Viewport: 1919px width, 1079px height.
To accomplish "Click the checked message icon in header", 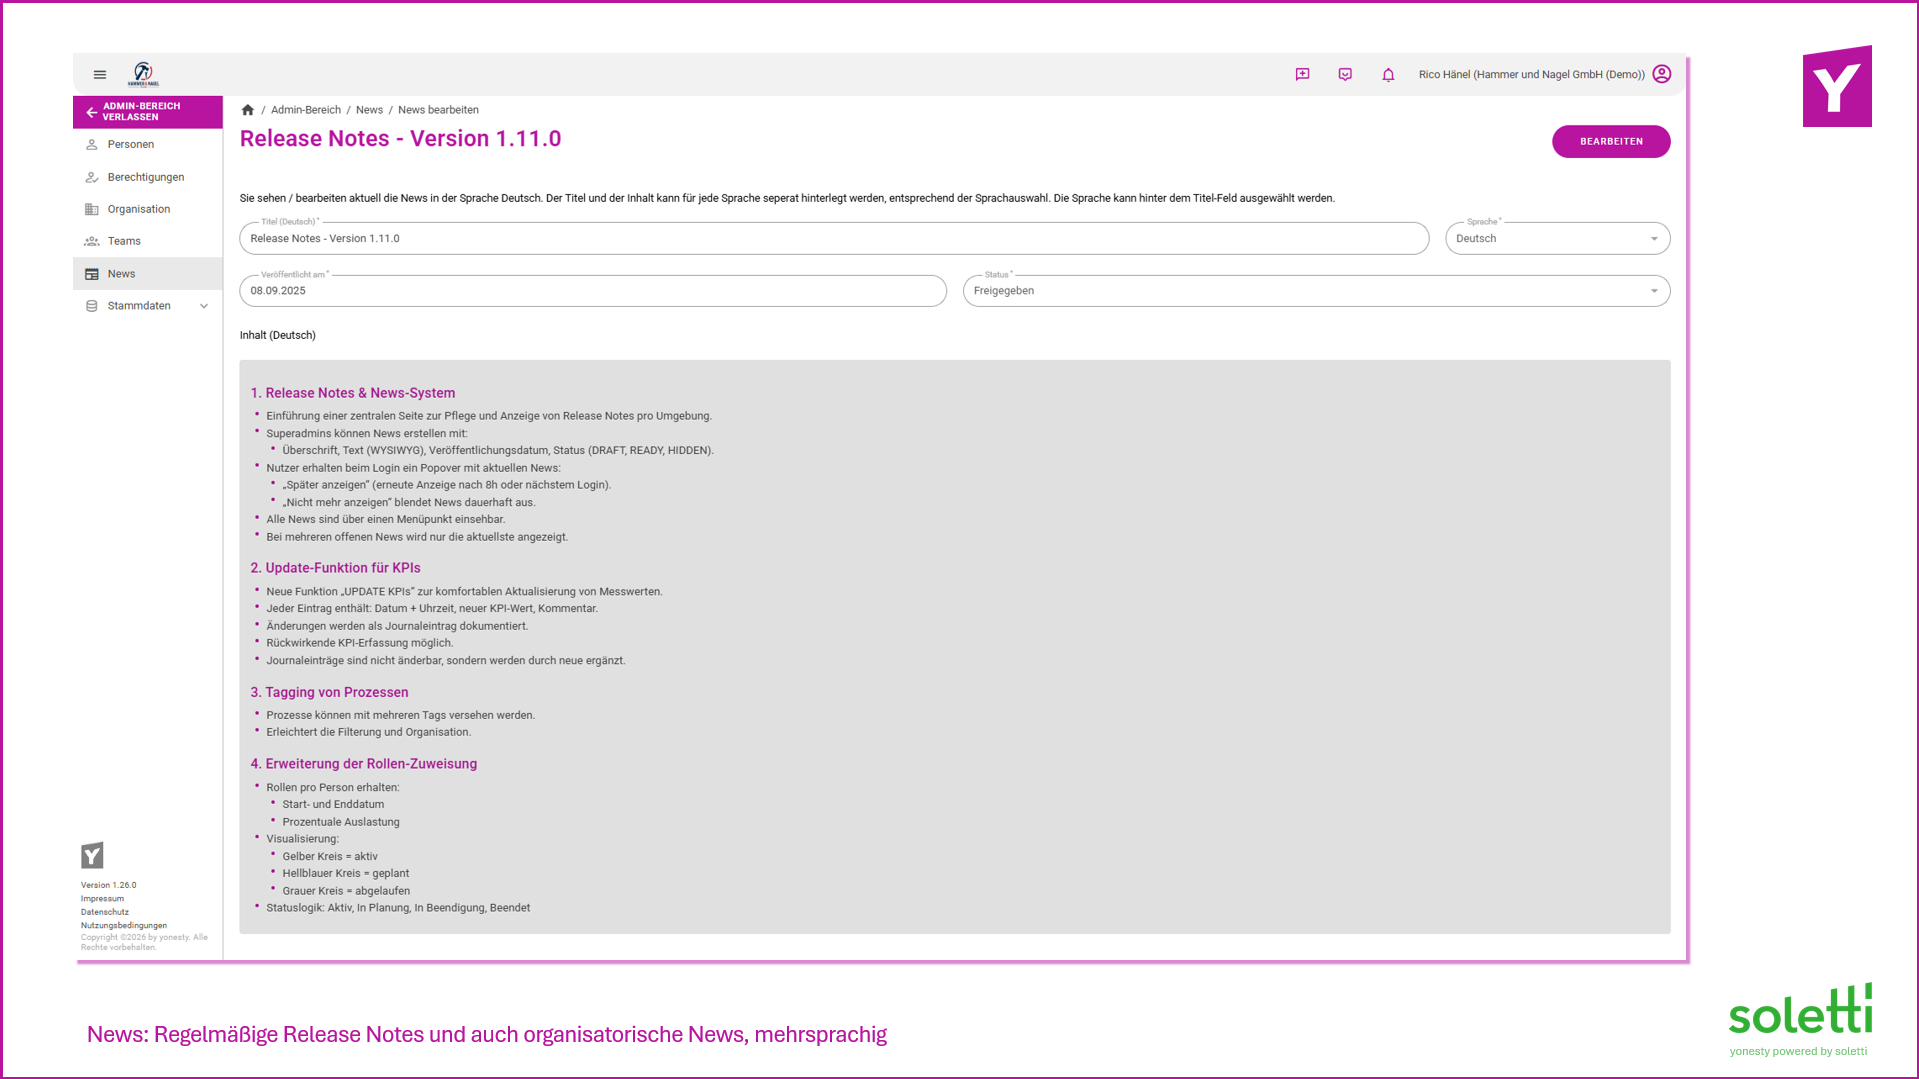I will (x=1345, y=75).
